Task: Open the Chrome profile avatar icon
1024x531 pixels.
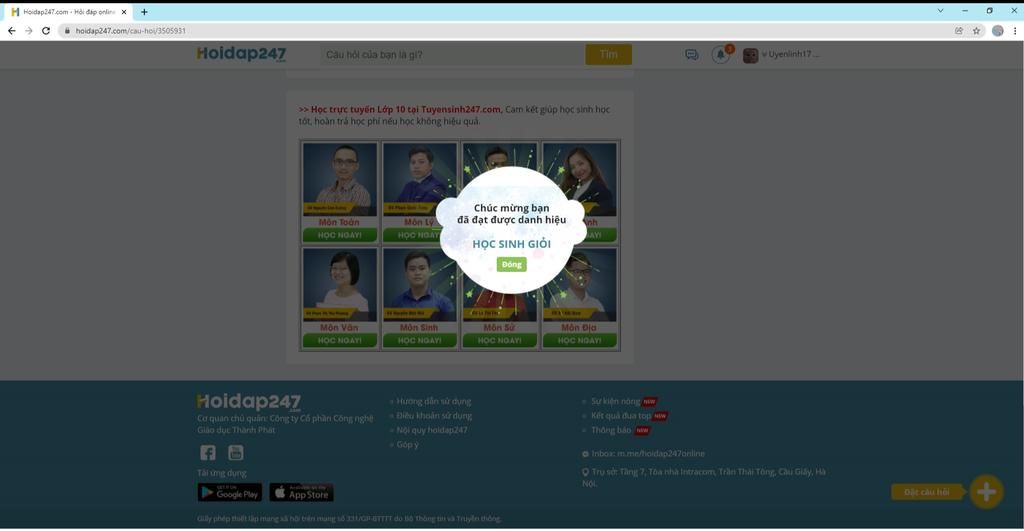Action: 997,31
